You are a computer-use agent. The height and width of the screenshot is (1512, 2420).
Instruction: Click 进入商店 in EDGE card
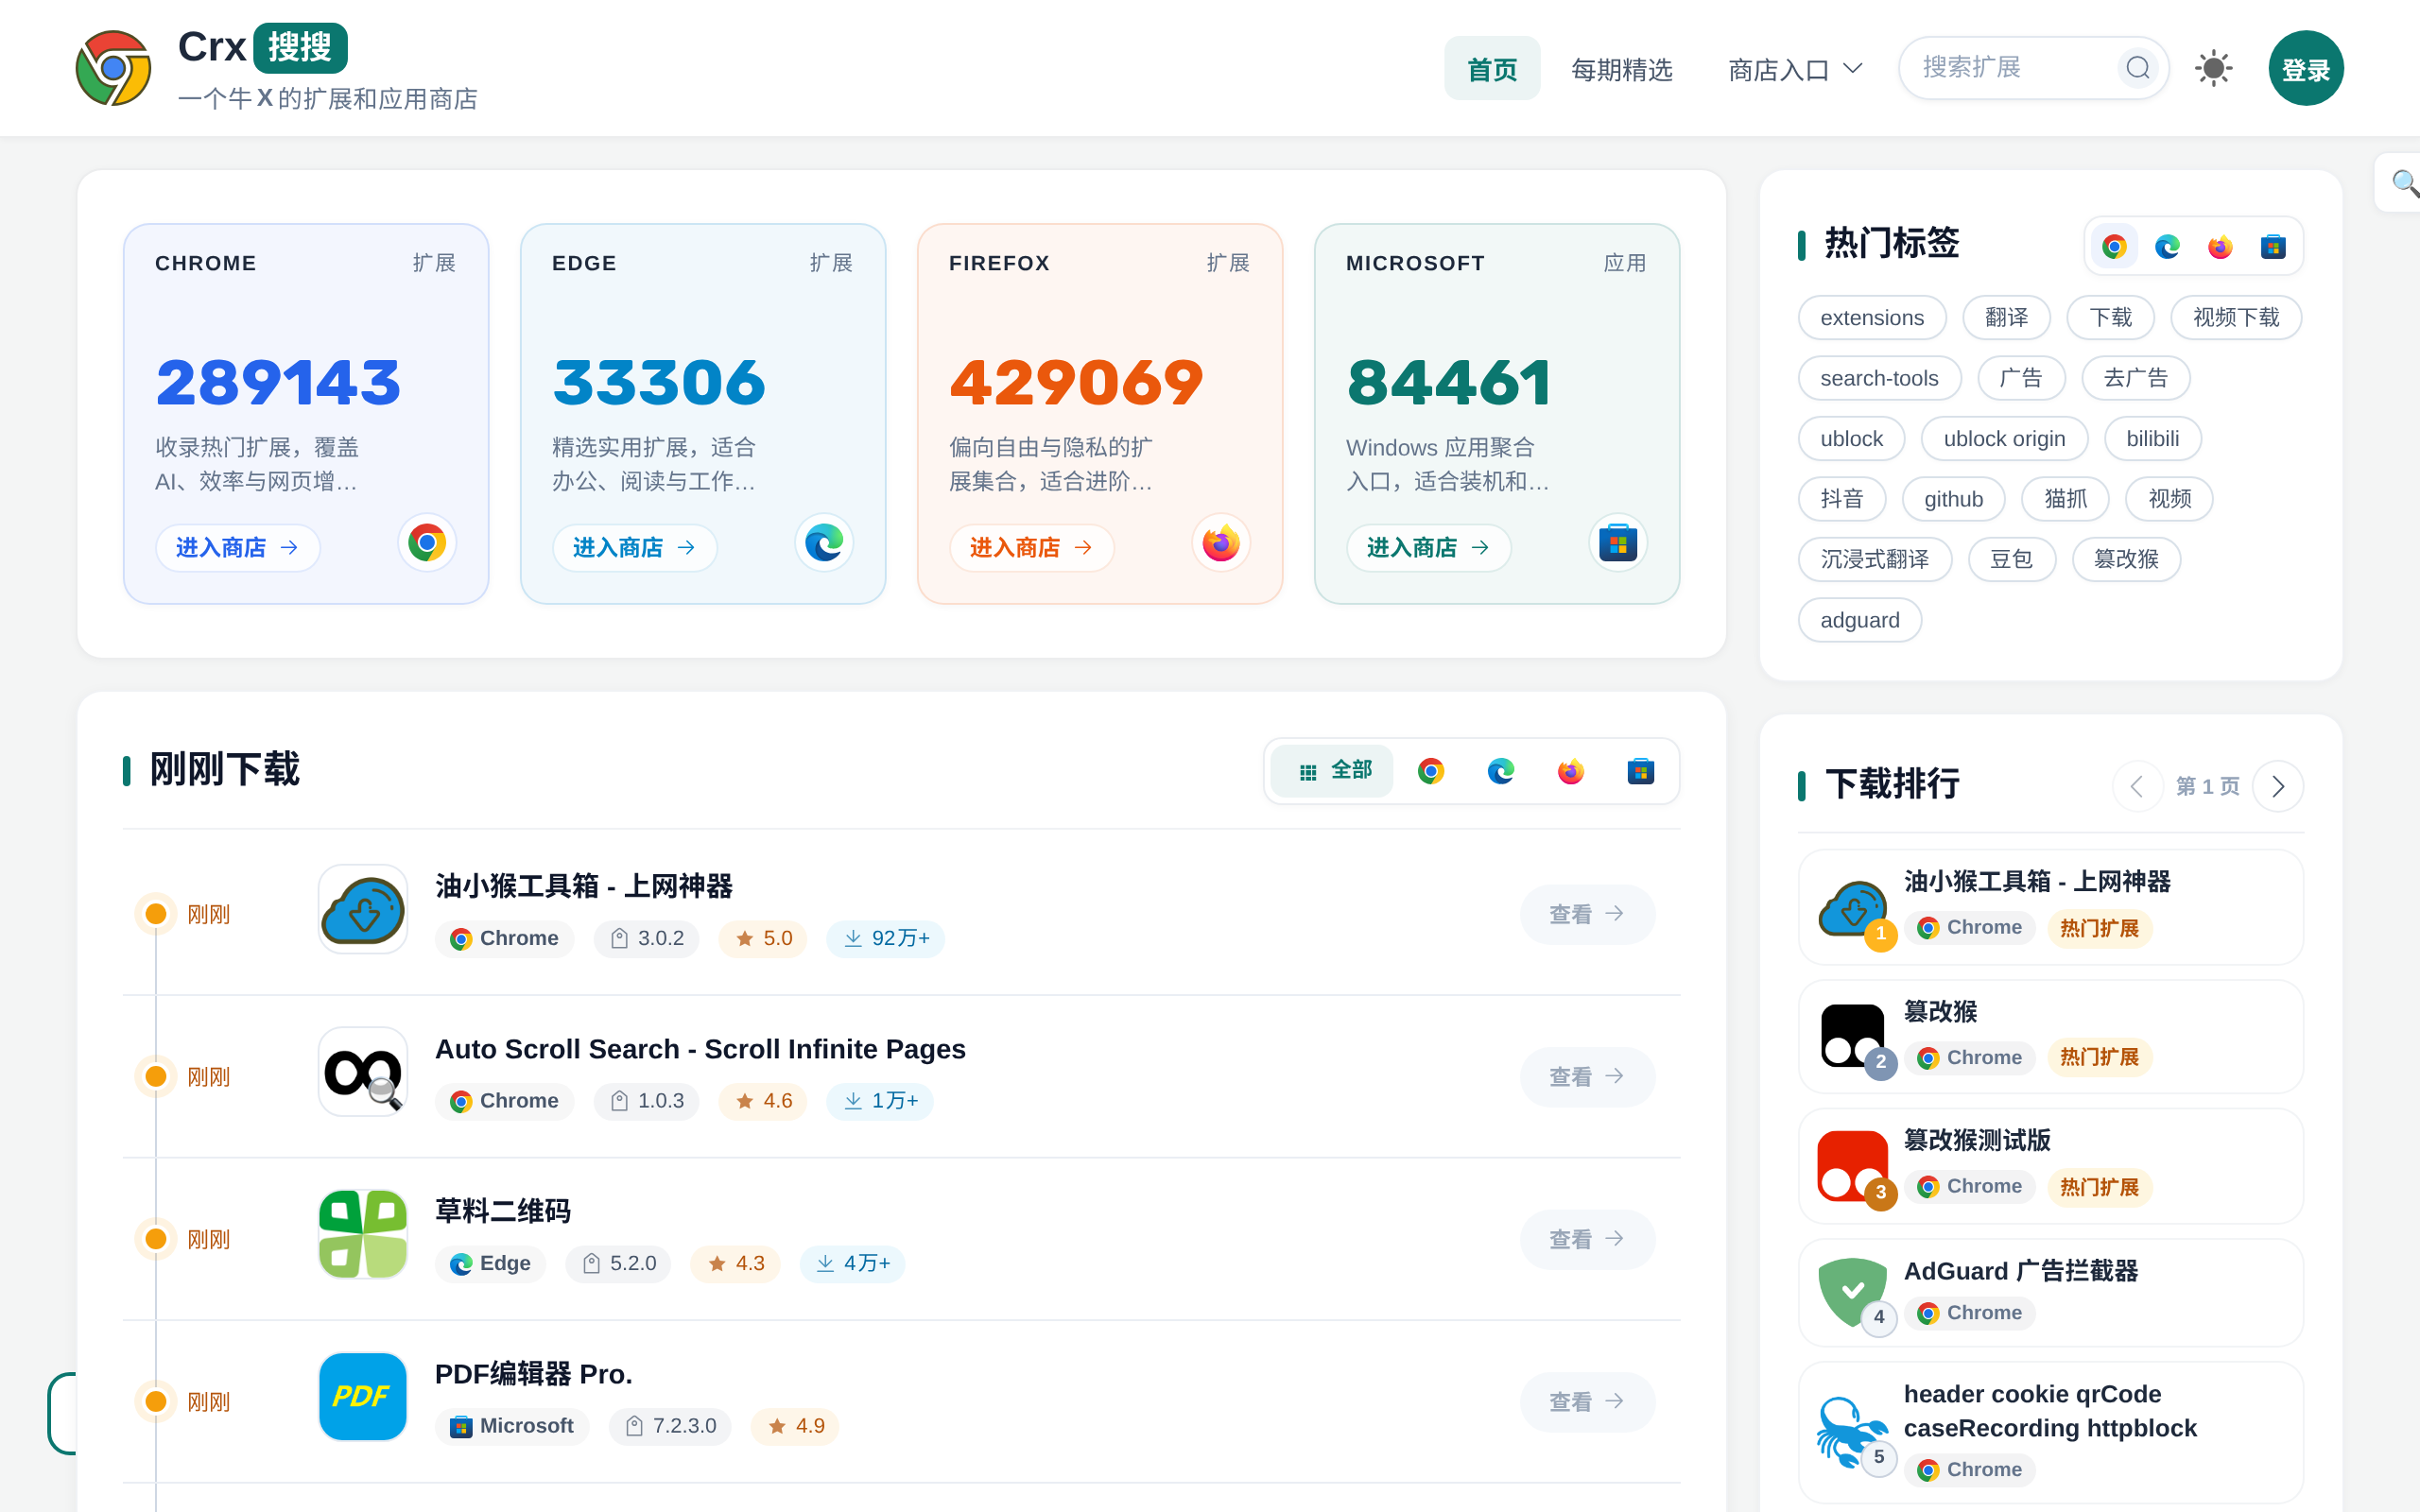tap(634, 548)
